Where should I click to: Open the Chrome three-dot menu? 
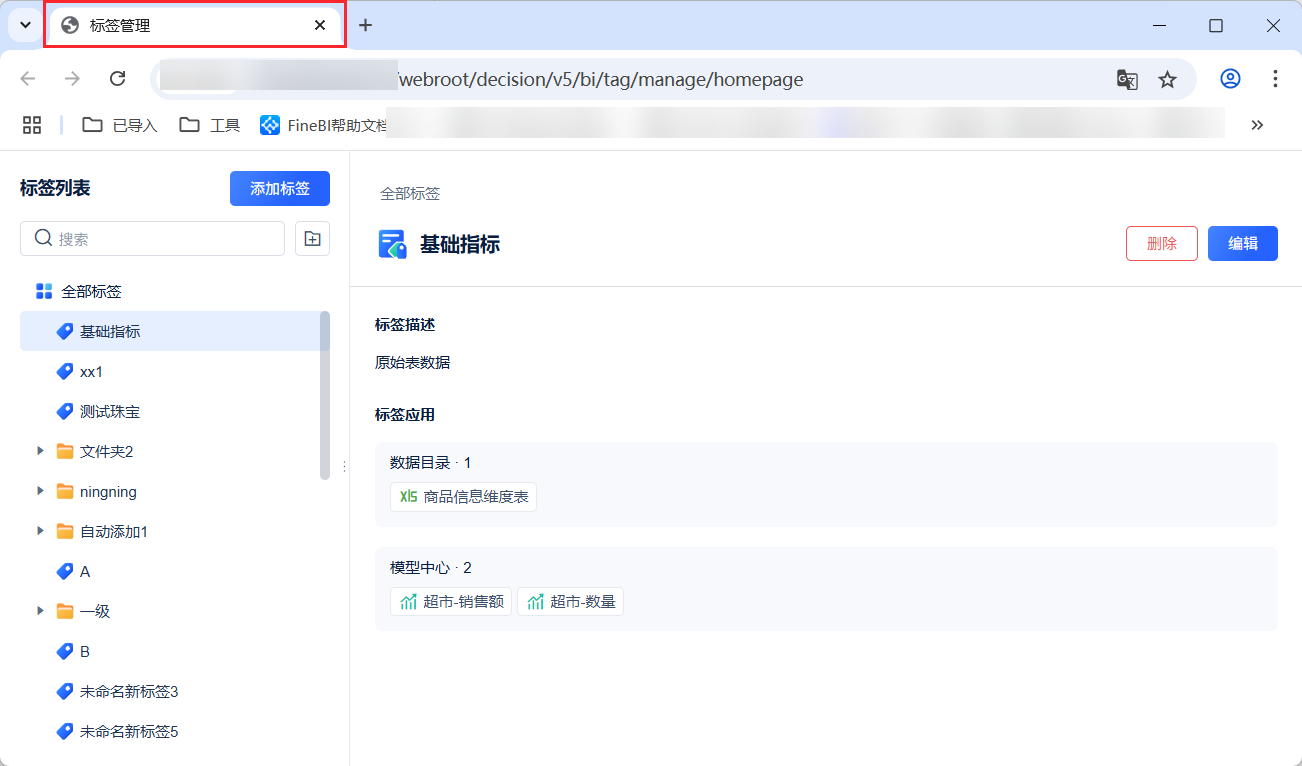[x=1275, y=79]
